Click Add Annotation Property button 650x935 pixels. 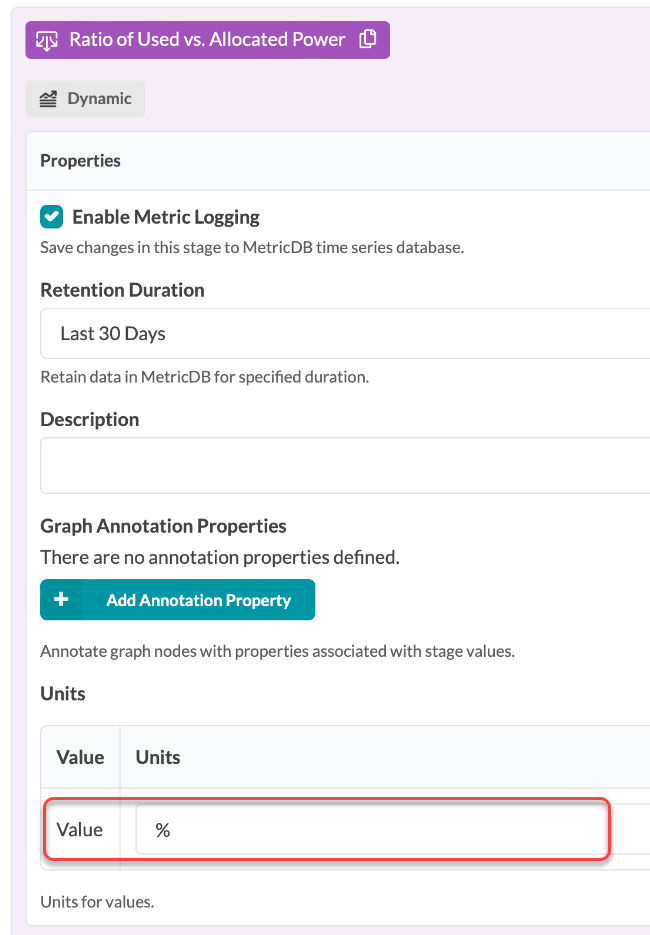(198, 600)
